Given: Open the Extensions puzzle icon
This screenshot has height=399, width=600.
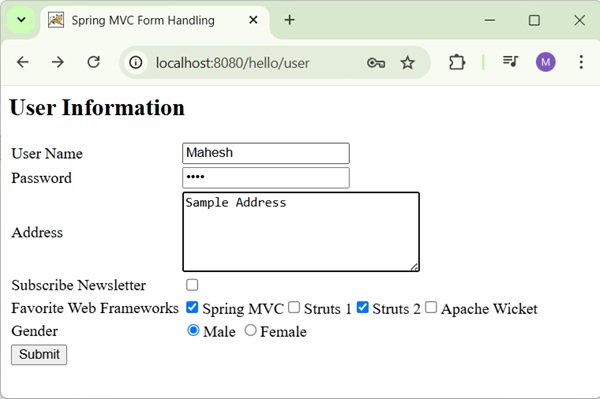Looking at the screenshot, I should click(457, 62).
